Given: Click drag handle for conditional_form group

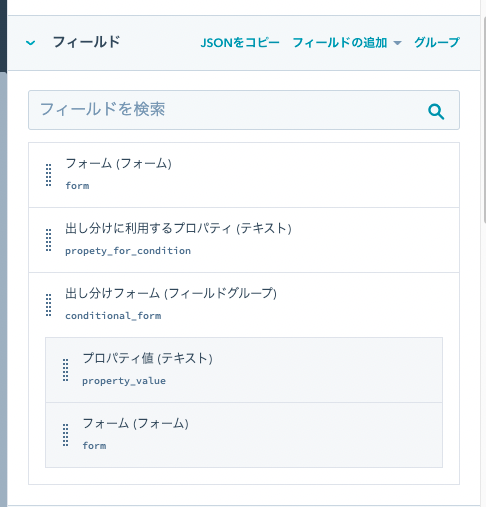Looking at the screenshot, I should click(48, 305).
